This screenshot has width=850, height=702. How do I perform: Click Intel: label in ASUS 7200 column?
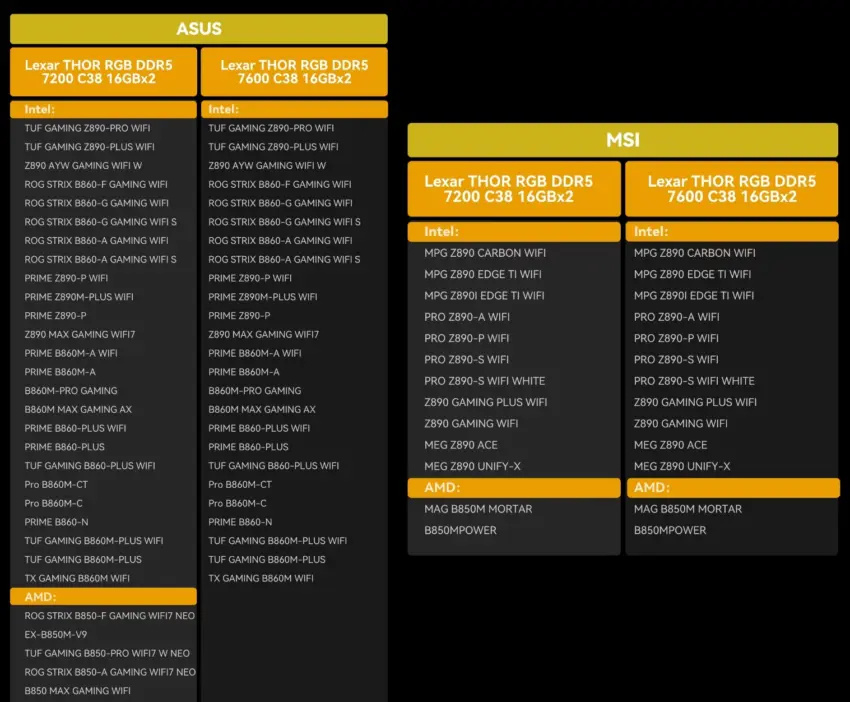(40, 110)
